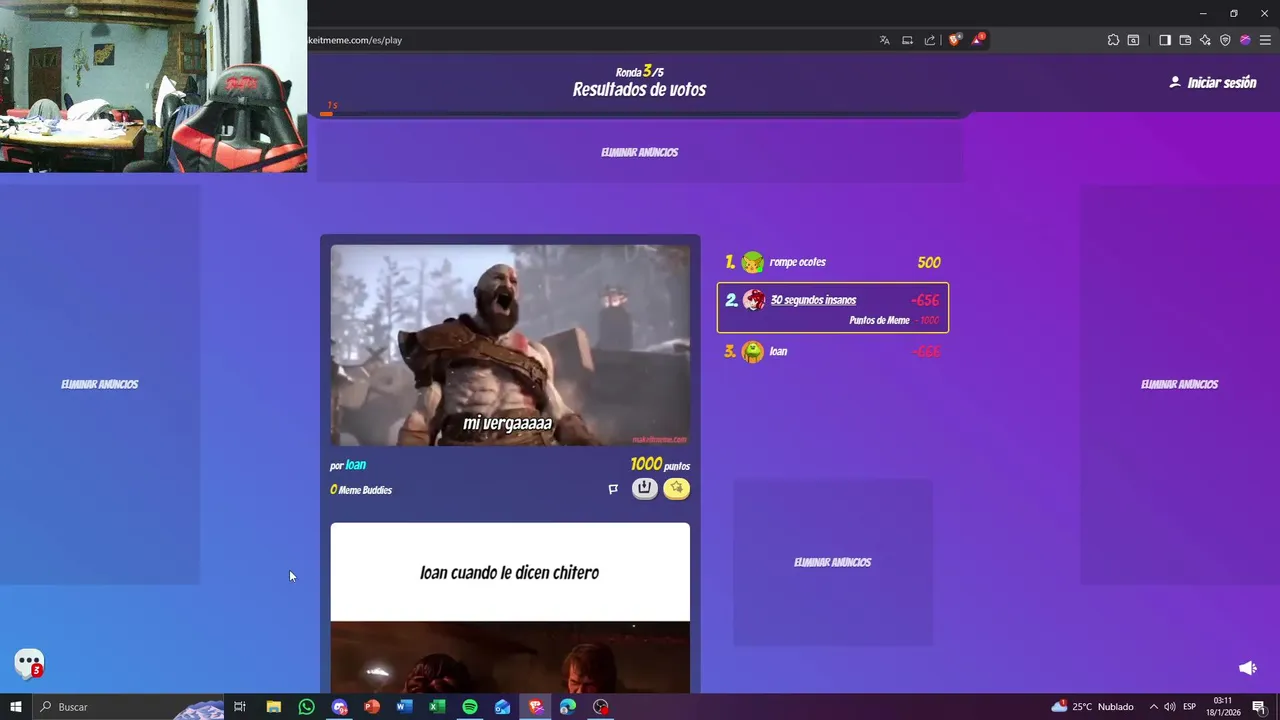Image resolution: width=1280 pixels, height=720 pixels.
Task: Click the taskbar volume speaker icon
Action: pyautogui.click(x=1170, y=707)
